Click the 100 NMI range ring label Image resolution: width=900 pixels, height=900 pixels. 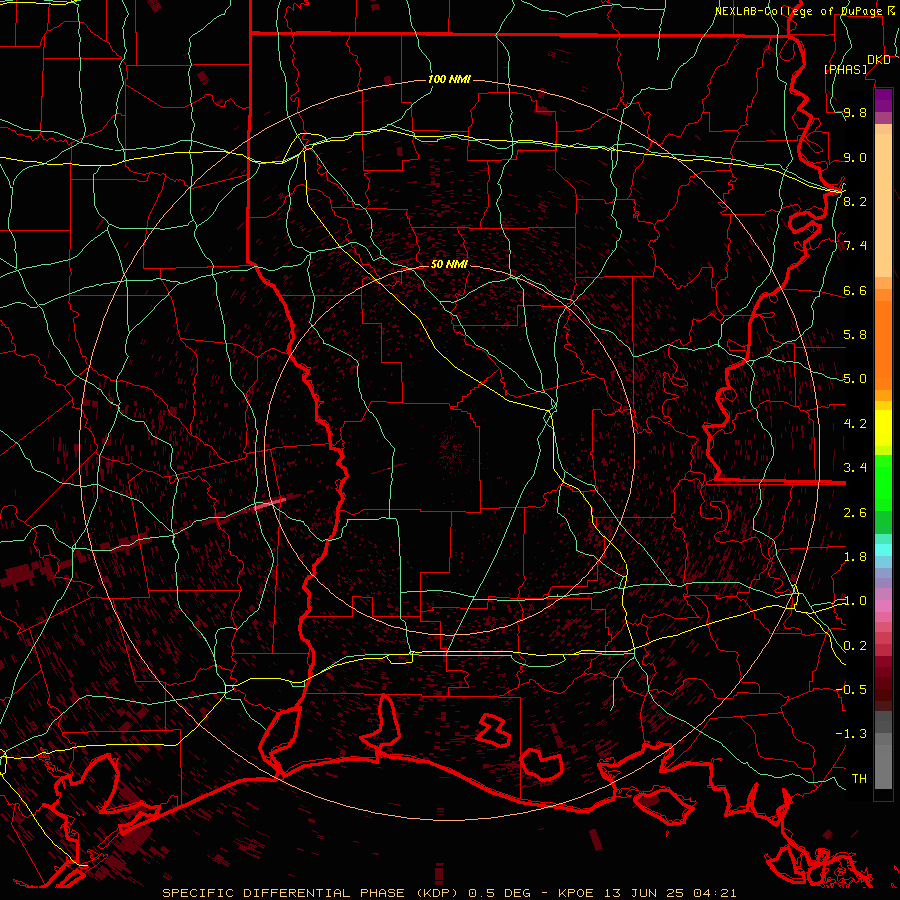449,79
